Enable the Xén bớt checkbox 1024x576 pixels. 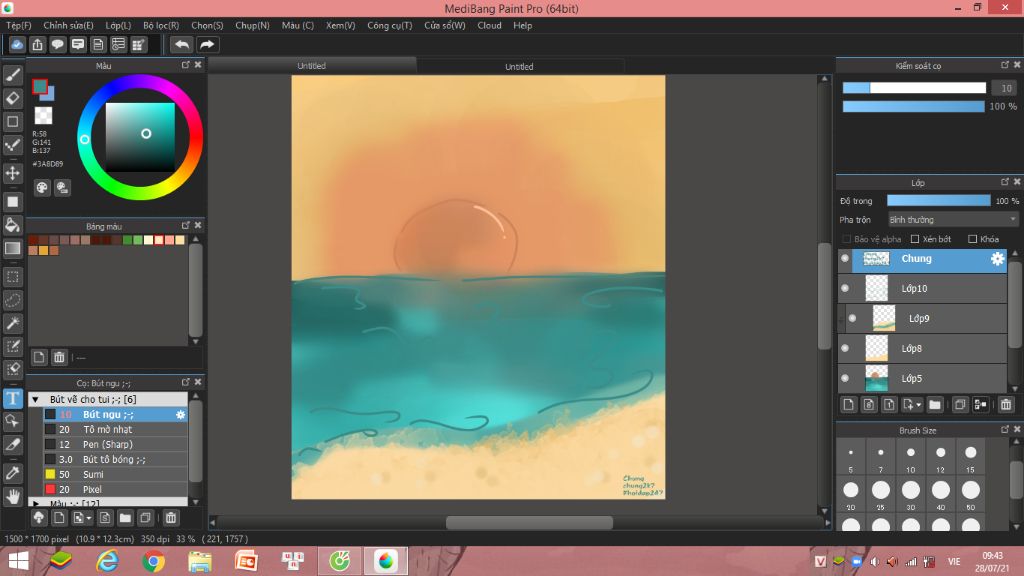[x=915, y=239]
